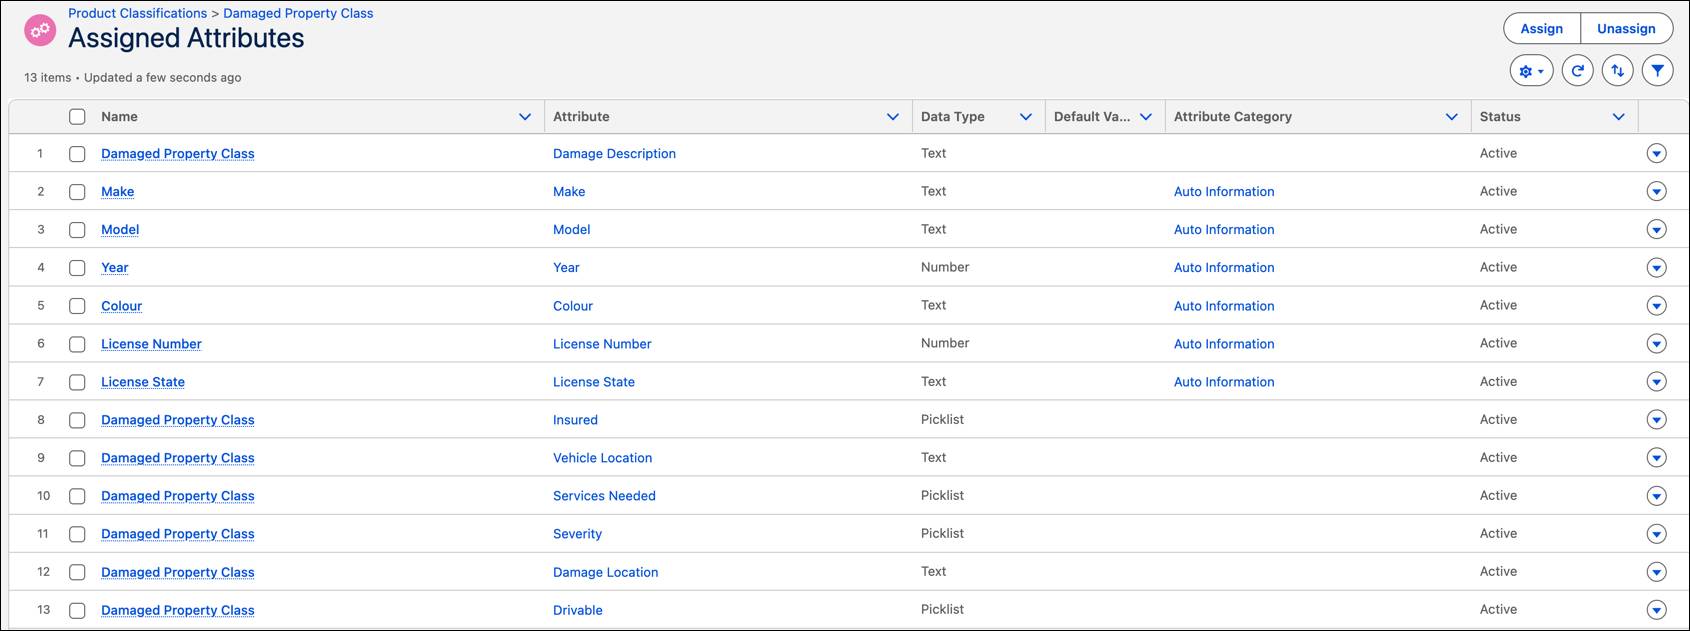Screen dimensions: 1690x631
Task: Expand the Data Type column chevron
Action: click(x=1025, y=117)
